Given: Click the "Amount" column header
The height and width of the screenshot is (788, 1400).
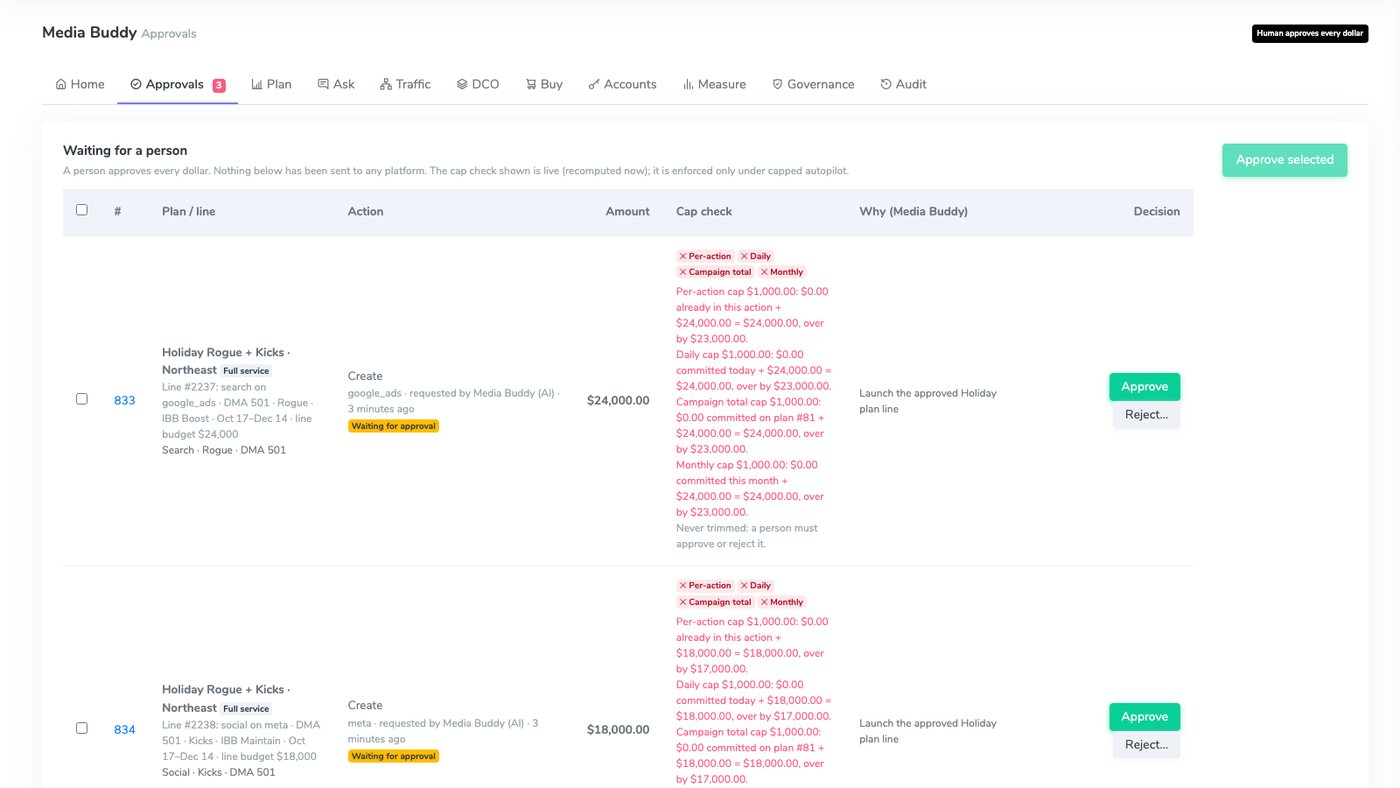Looking at the screenshot, I should click(x=627, y=212).
